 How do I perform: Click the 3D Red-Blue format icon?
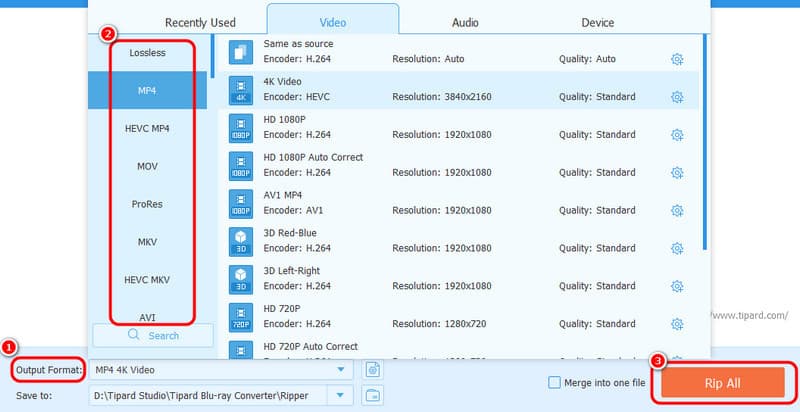coord(241,241)
